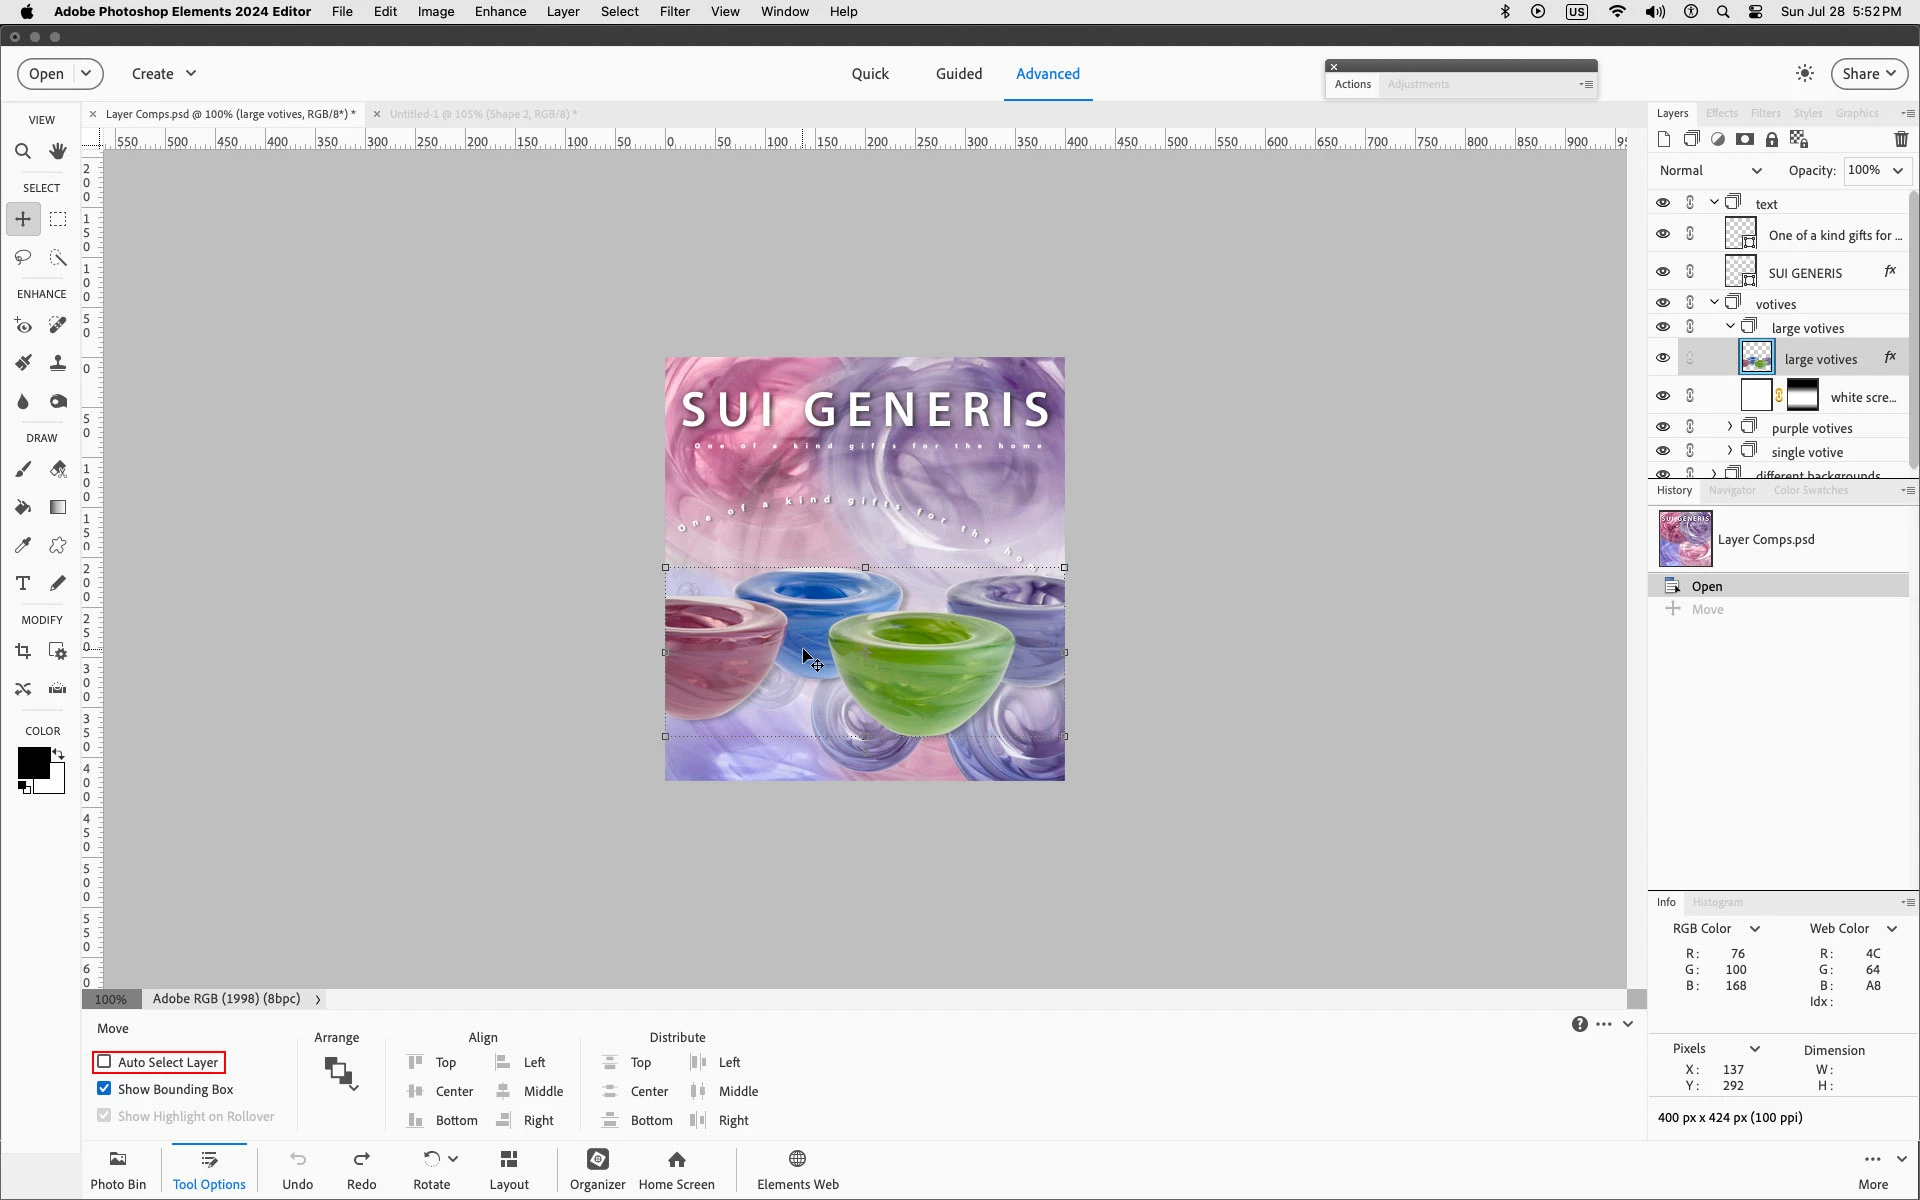The image size is (1920, 1200).
Task: Switch to the Guided tab
Action: [958, 74]
